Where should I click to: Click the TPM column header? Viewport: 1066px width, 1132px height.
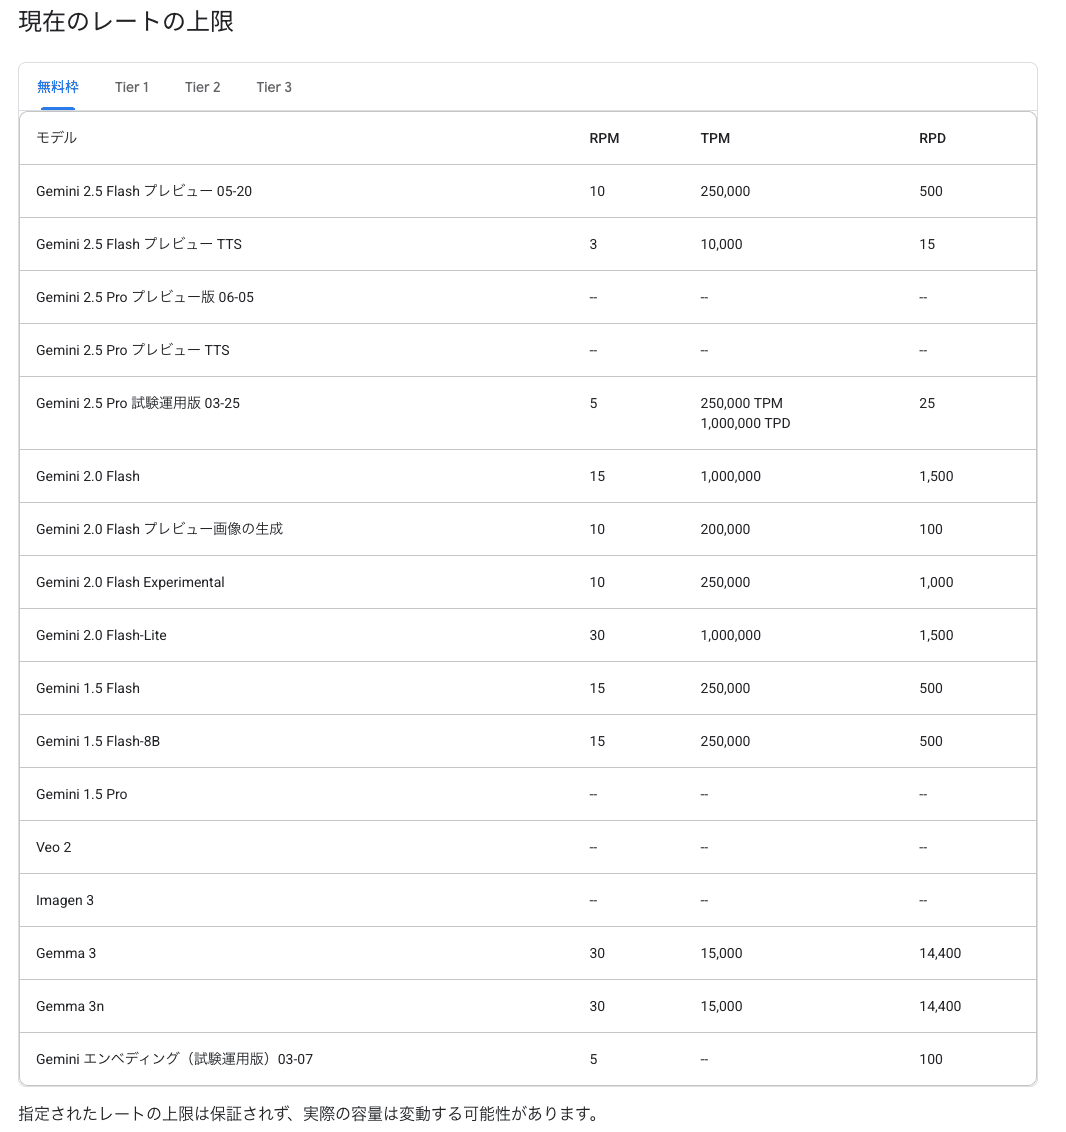pyautogui.click(x=715, y=138)
